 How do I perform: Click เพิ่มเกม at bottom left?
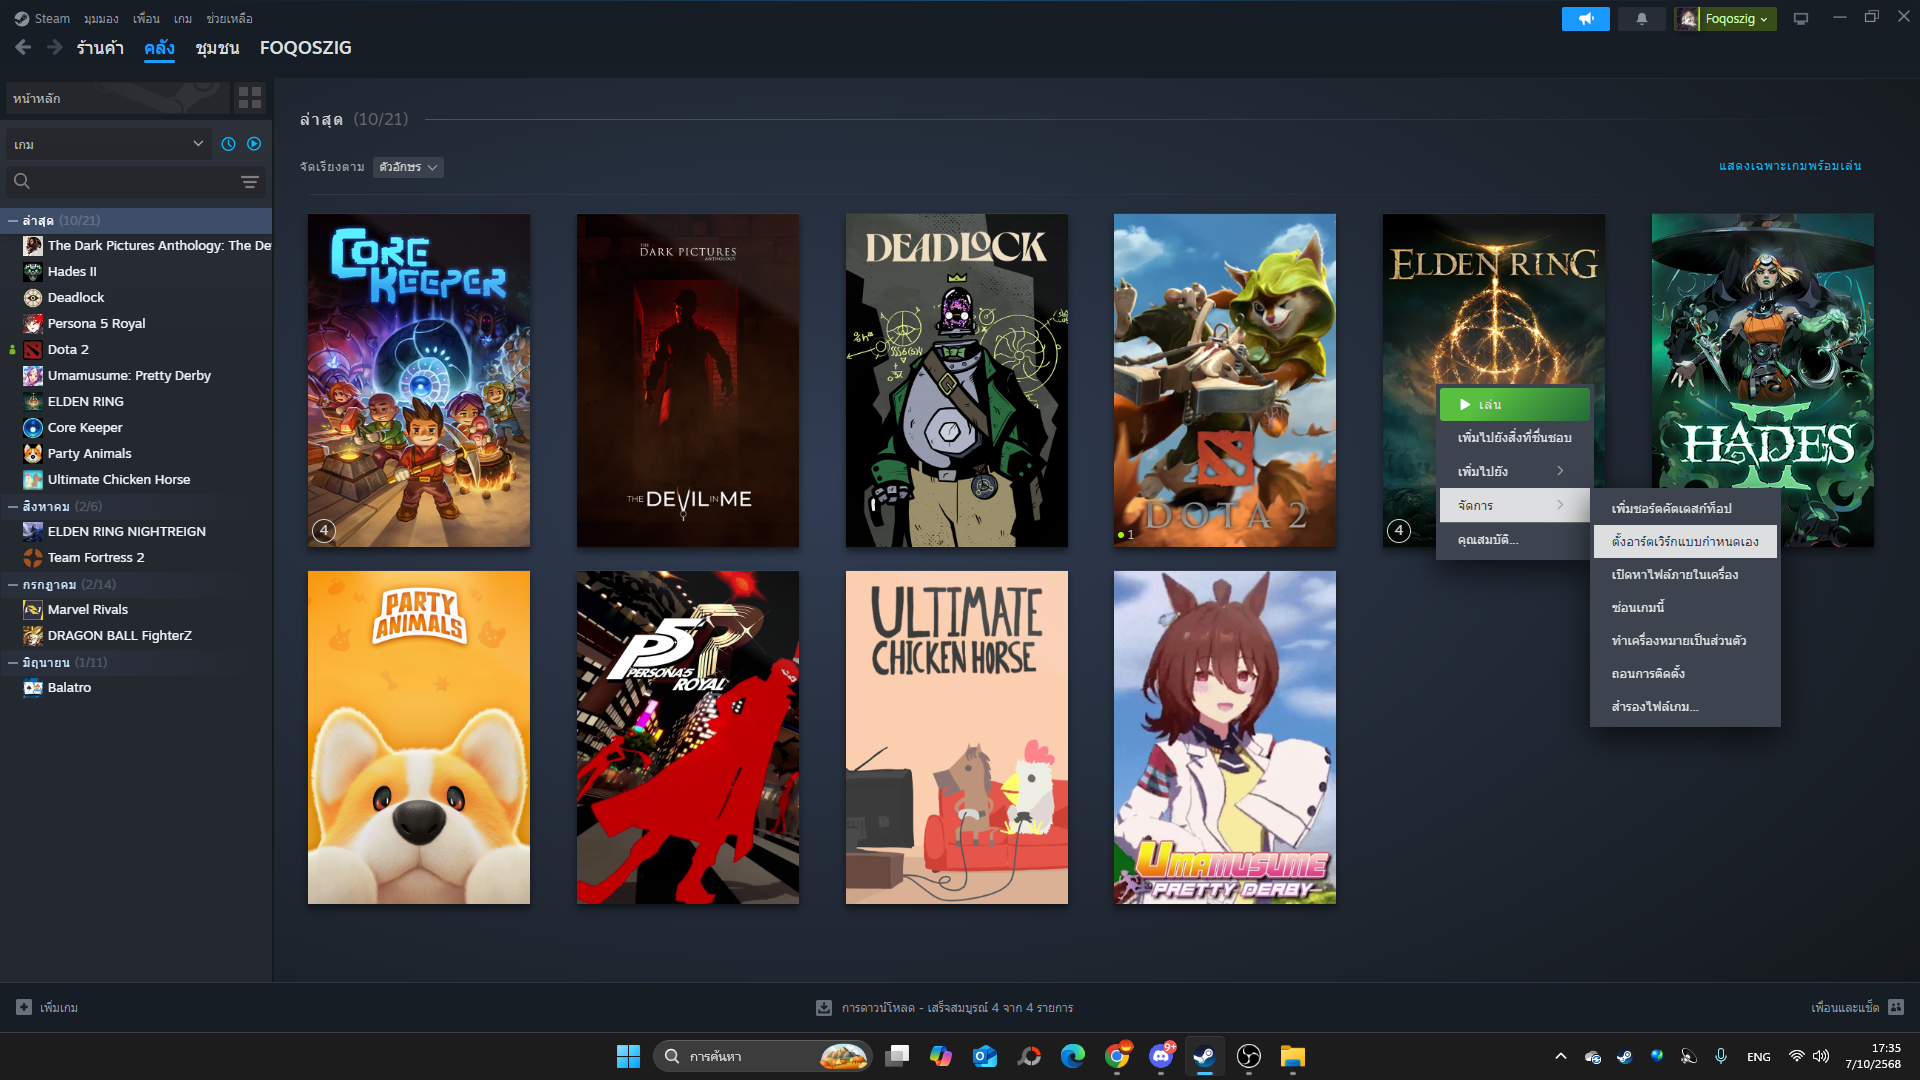pos(48,1007)
